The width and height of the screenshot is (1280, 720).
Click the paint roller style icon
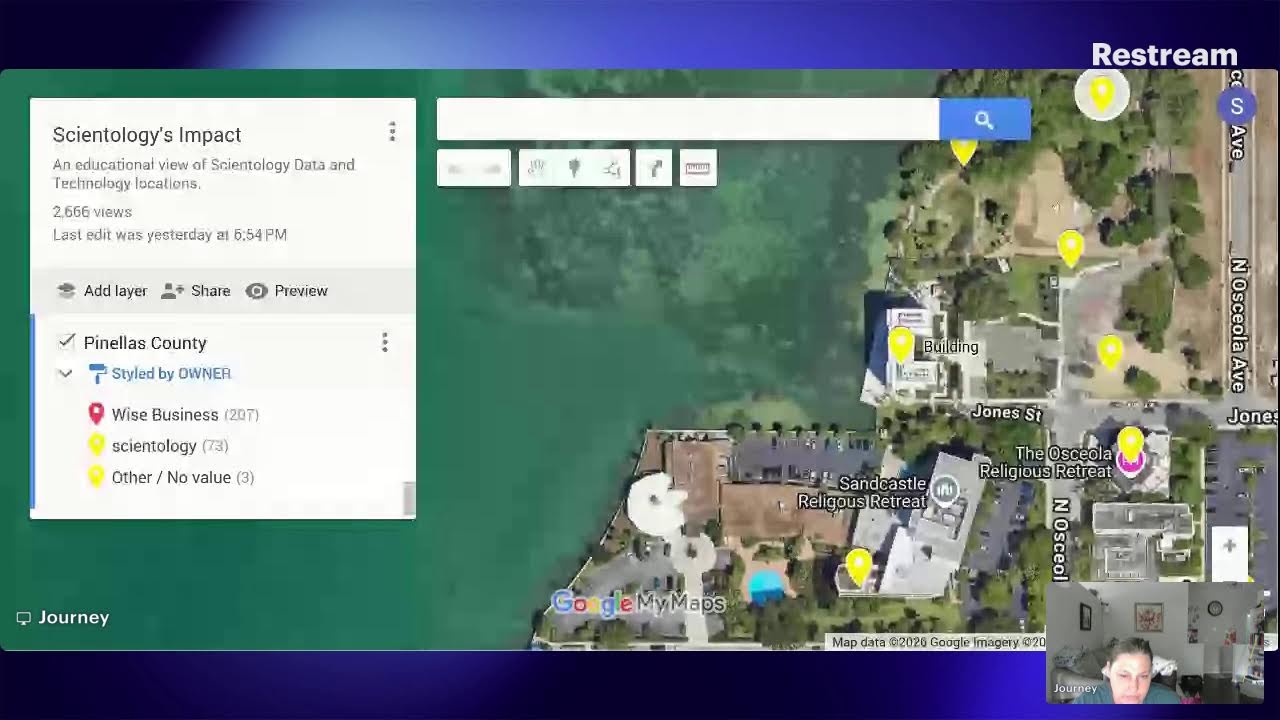97,374
